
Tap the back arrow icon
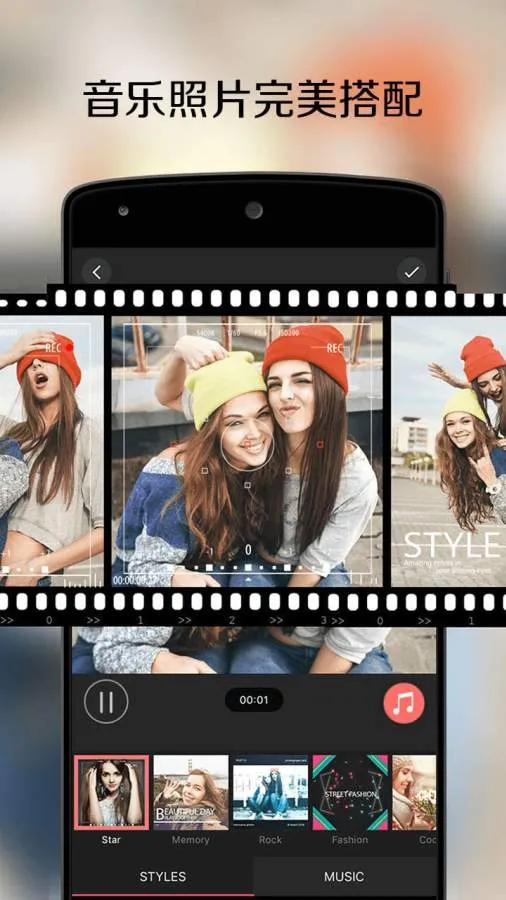click(96, 273)
